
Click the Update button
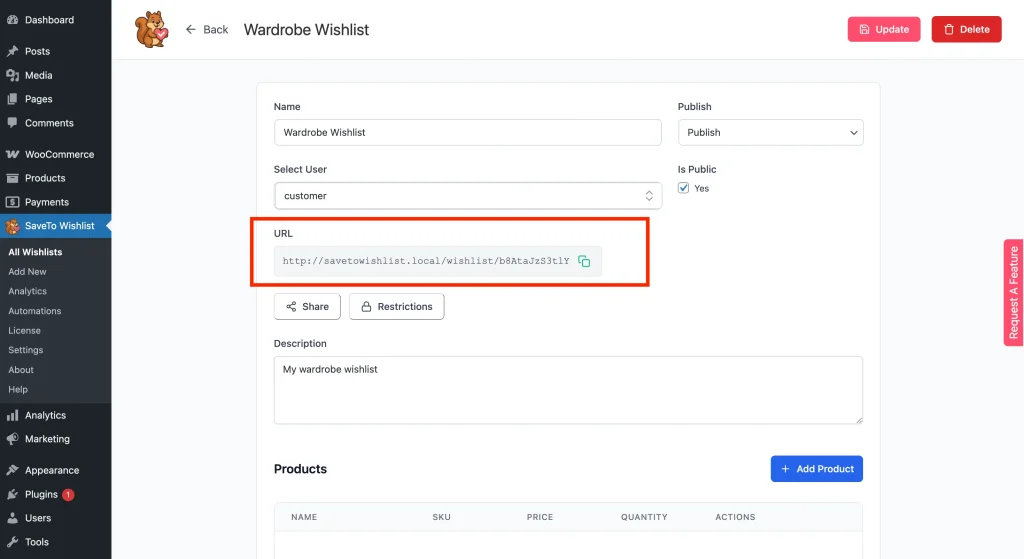[884, 29]
